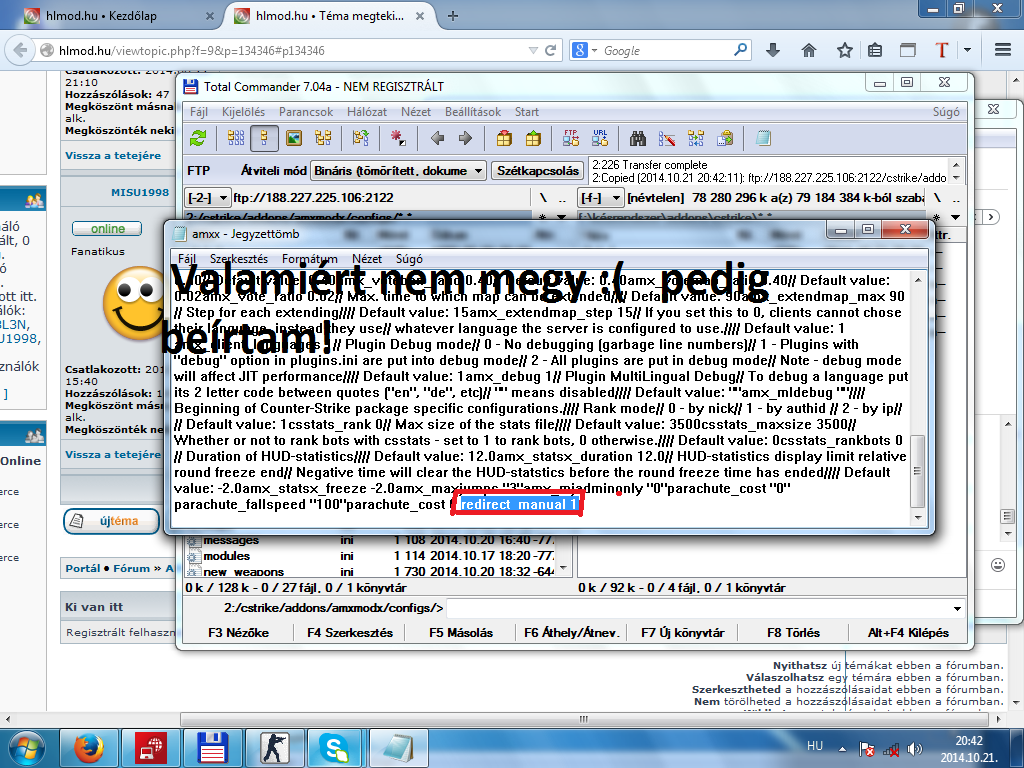
Task: Click F8 Törlés delete button
Action: pyautogui.click(x=793, y=632)
